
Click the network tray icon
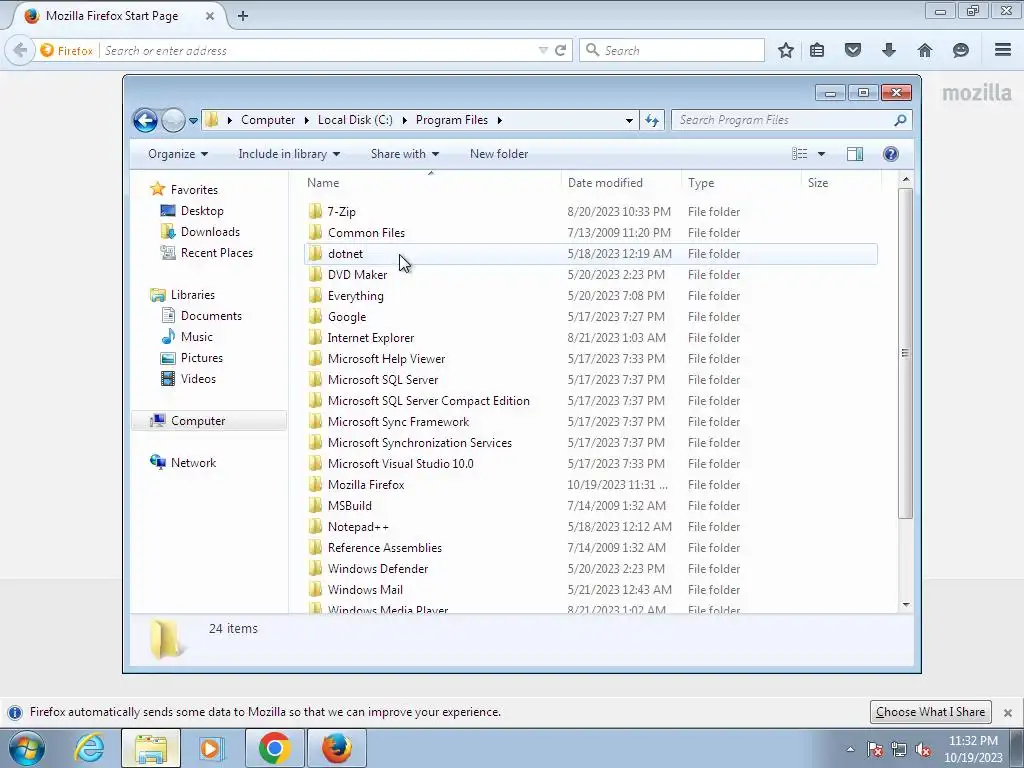[899, 750]
